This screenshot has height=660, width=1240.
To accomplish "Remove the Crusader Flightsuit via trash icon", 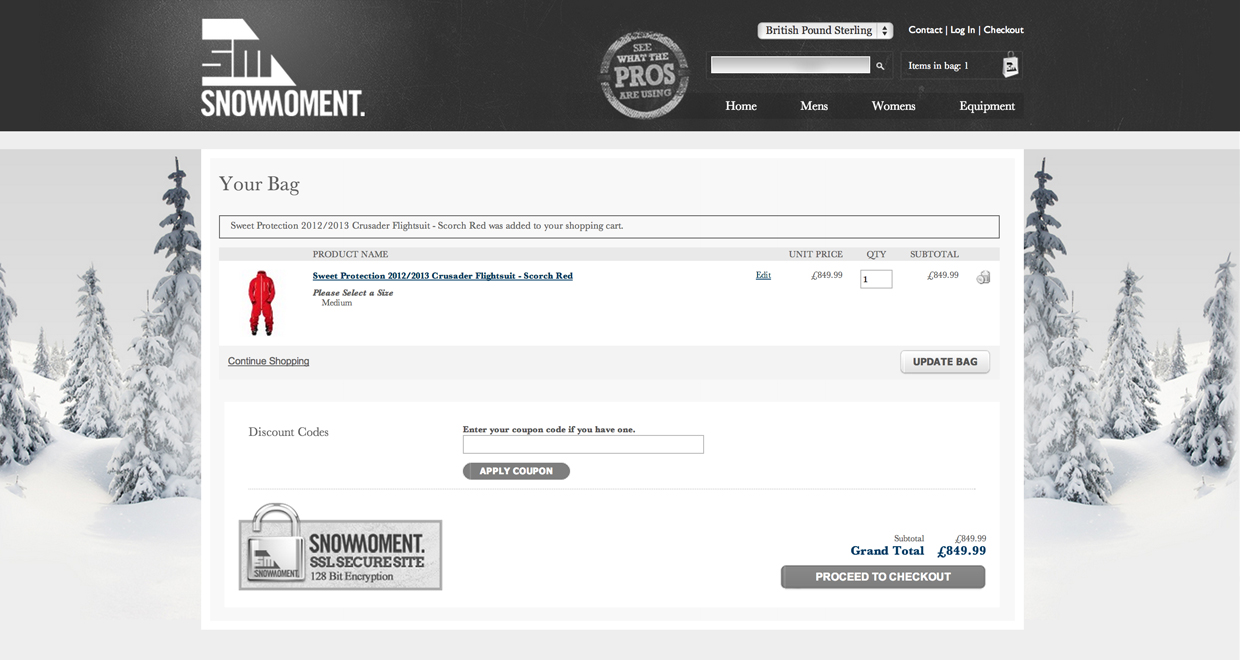I will pyautogui.click(x=983, y=278).
